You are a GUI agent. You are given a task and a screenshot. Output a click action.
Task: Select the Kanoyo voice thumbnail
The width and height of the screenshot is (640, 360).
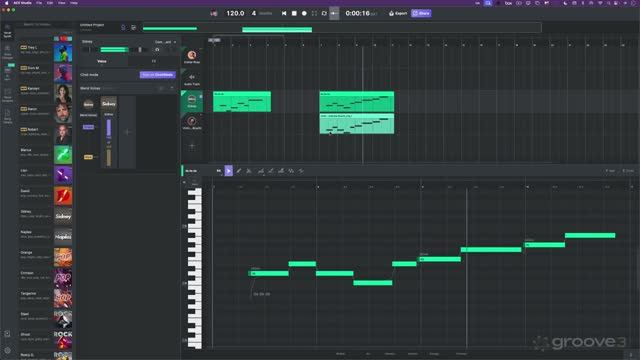pyautogui.click(x=63, y=94)
